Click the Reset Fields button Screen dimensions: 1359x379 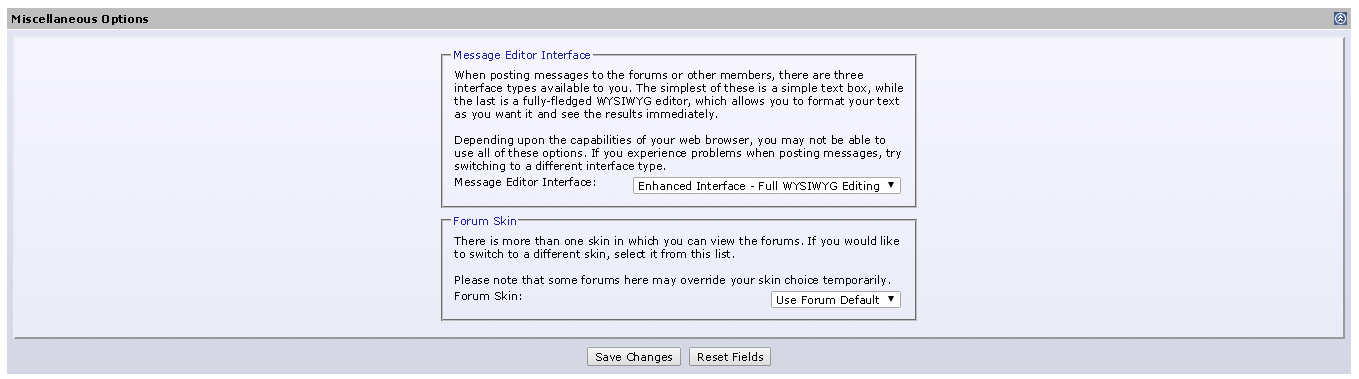(730, 357)
